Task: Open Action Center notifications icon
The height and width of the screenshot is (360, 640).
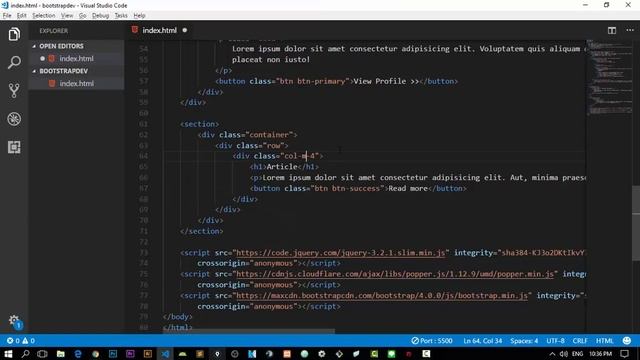Action: [624, 354]
